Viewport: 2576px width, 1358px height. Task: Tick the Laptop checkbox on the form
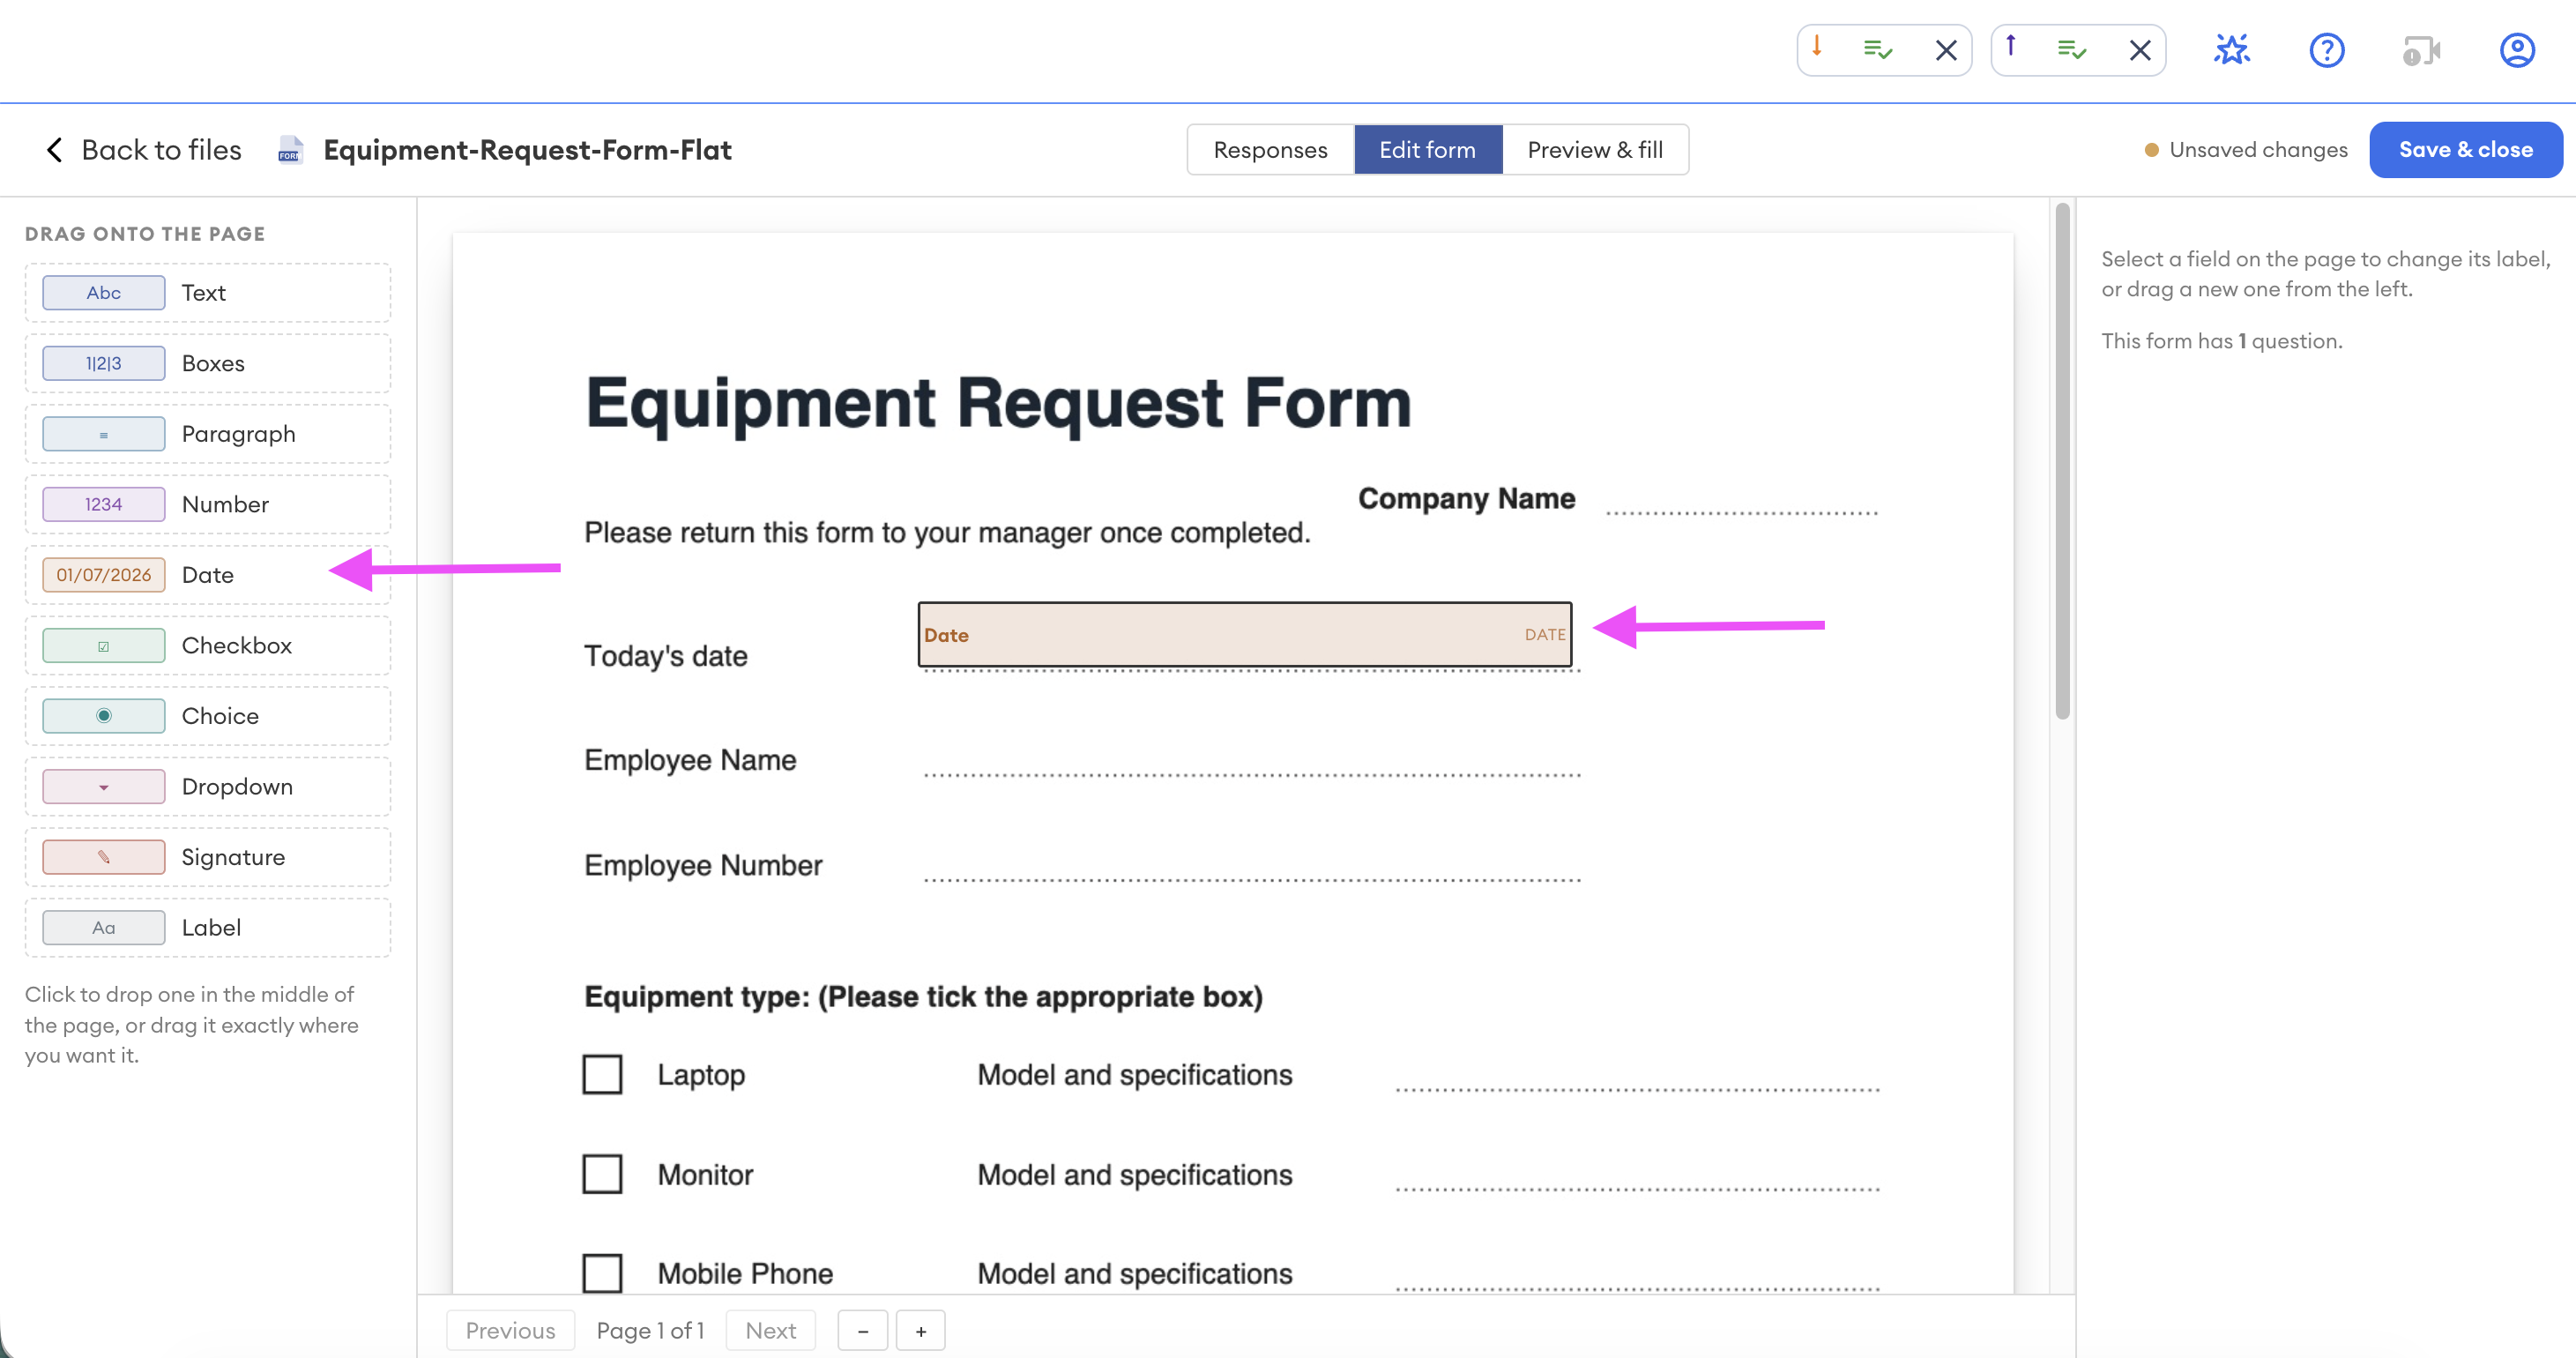point(602,1075)
